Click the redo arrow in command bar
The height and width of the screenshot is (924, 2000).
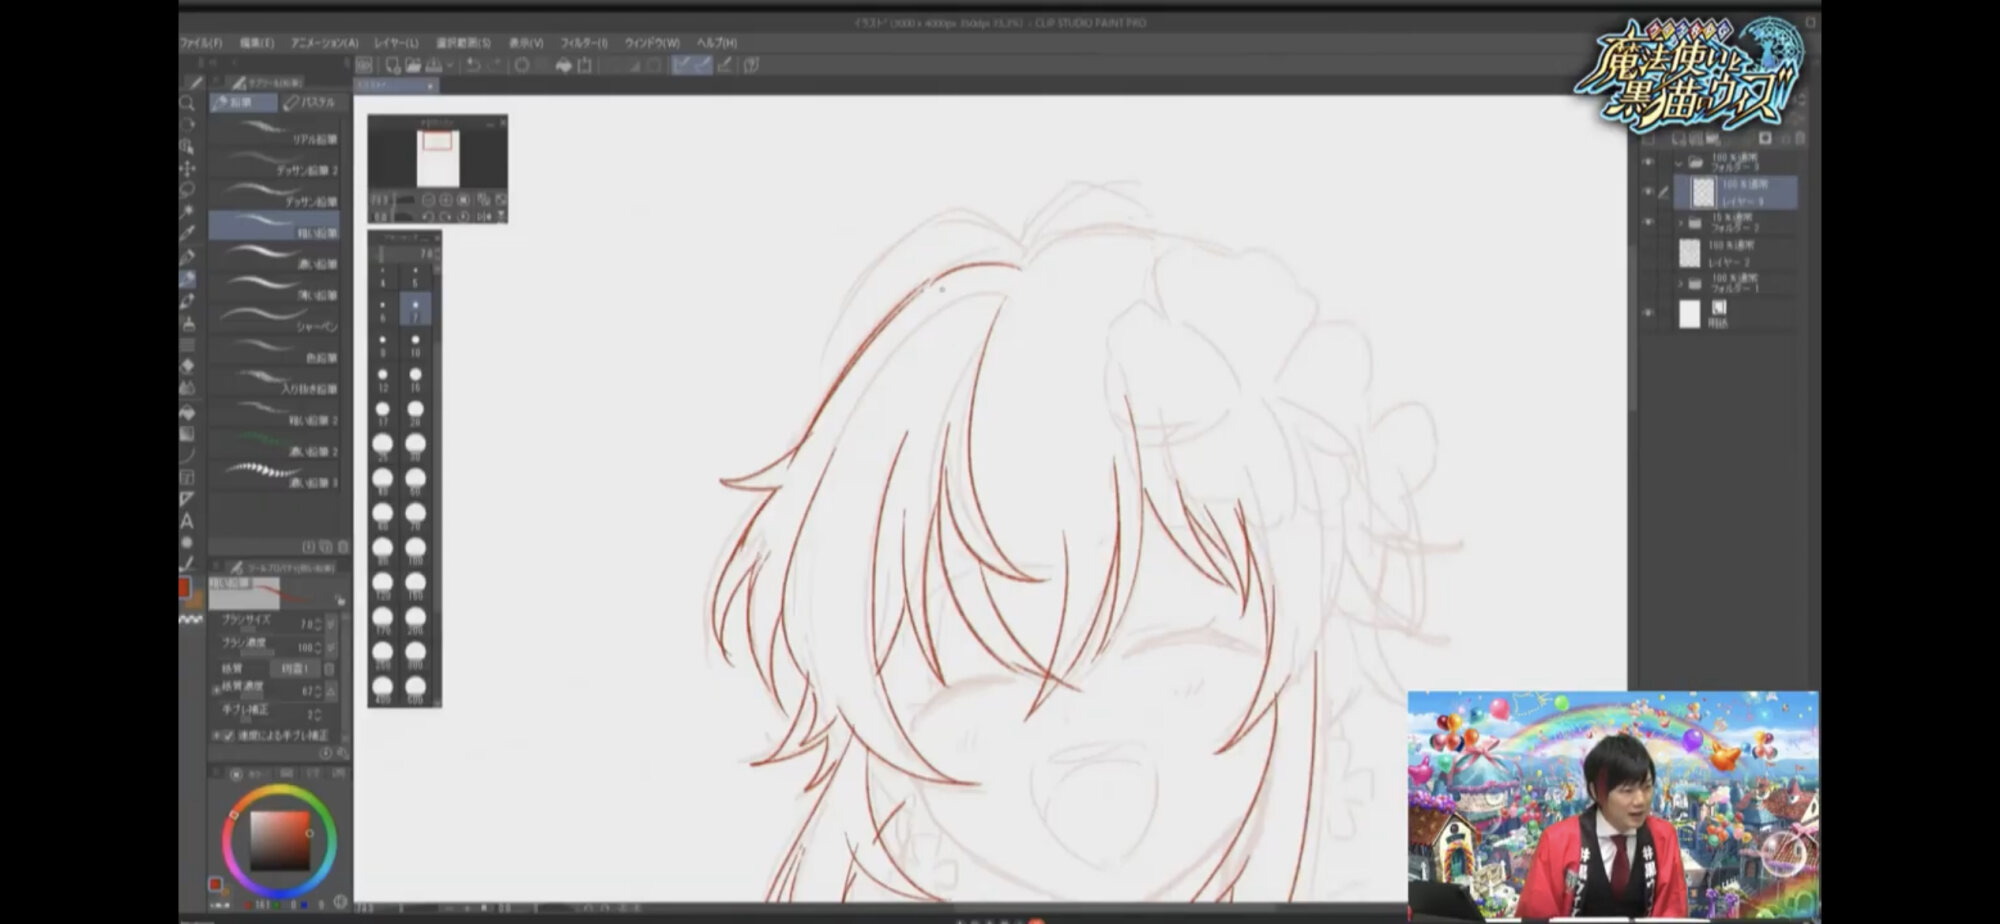pos(496,65)
